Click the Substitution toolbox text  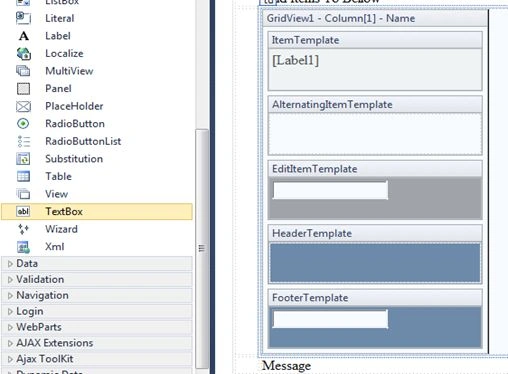[74, 159]
